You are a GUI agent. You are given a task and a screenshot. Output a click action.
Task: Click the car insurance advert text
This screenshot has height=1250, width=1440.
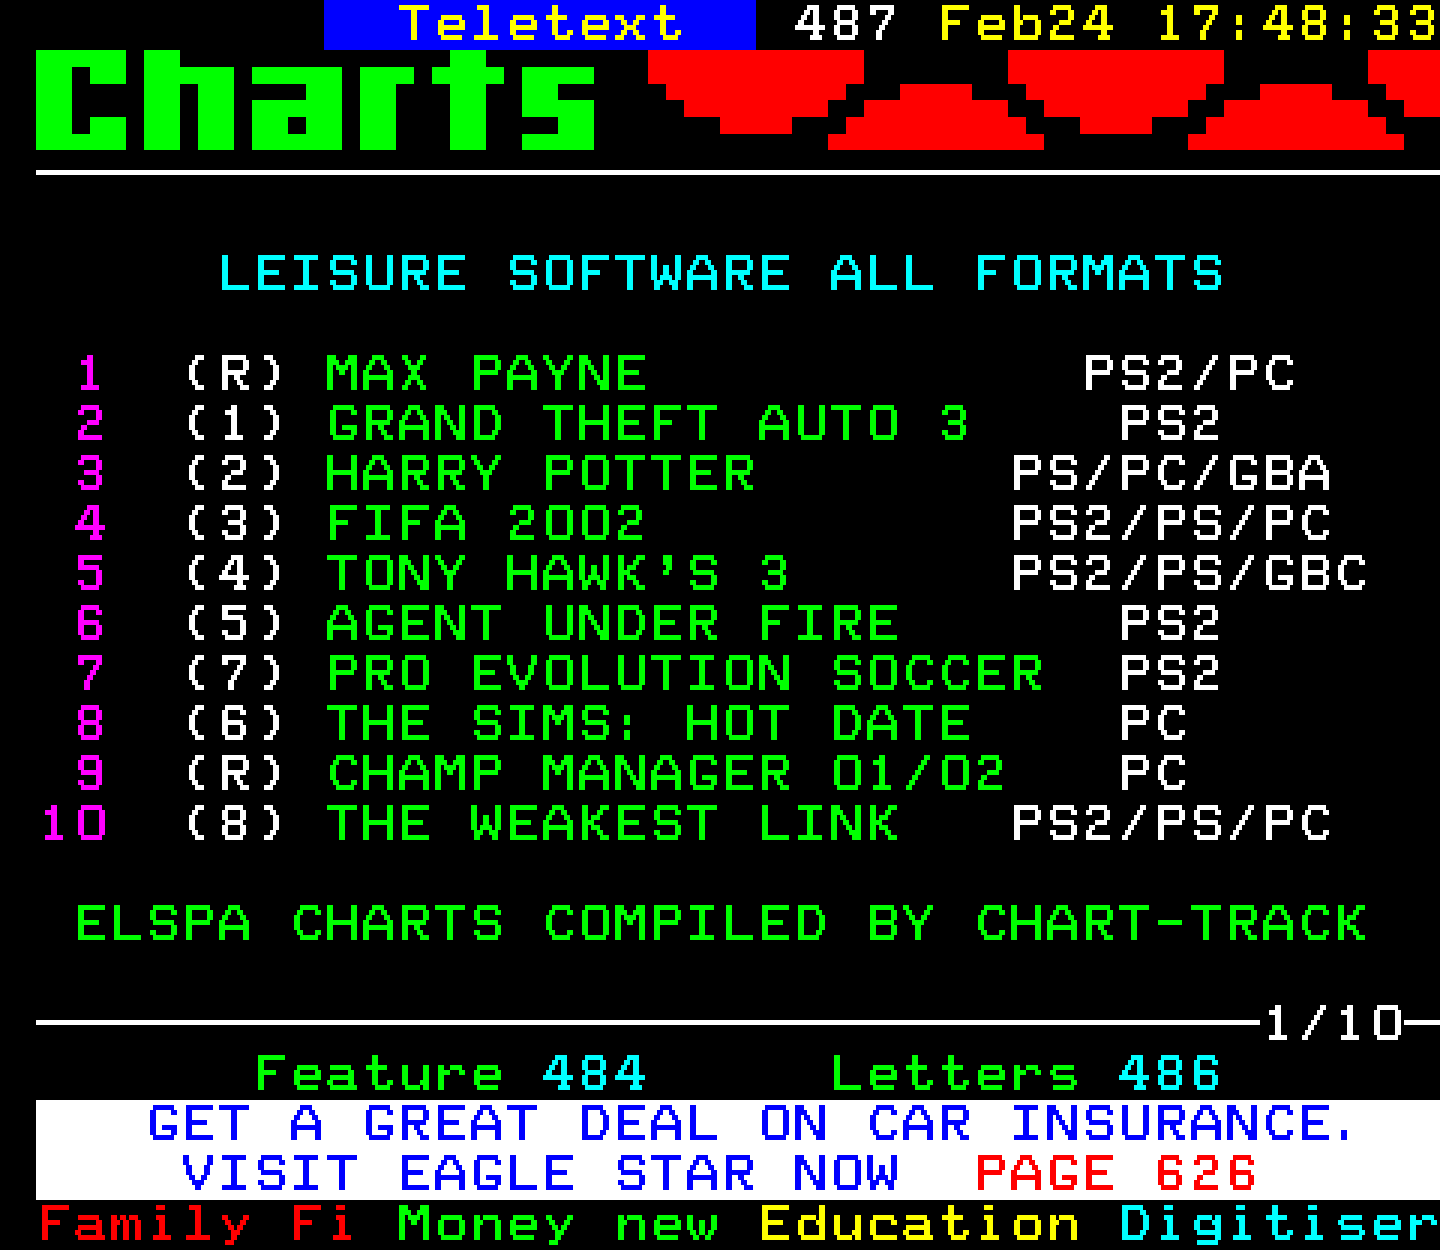coord(750,1124)
